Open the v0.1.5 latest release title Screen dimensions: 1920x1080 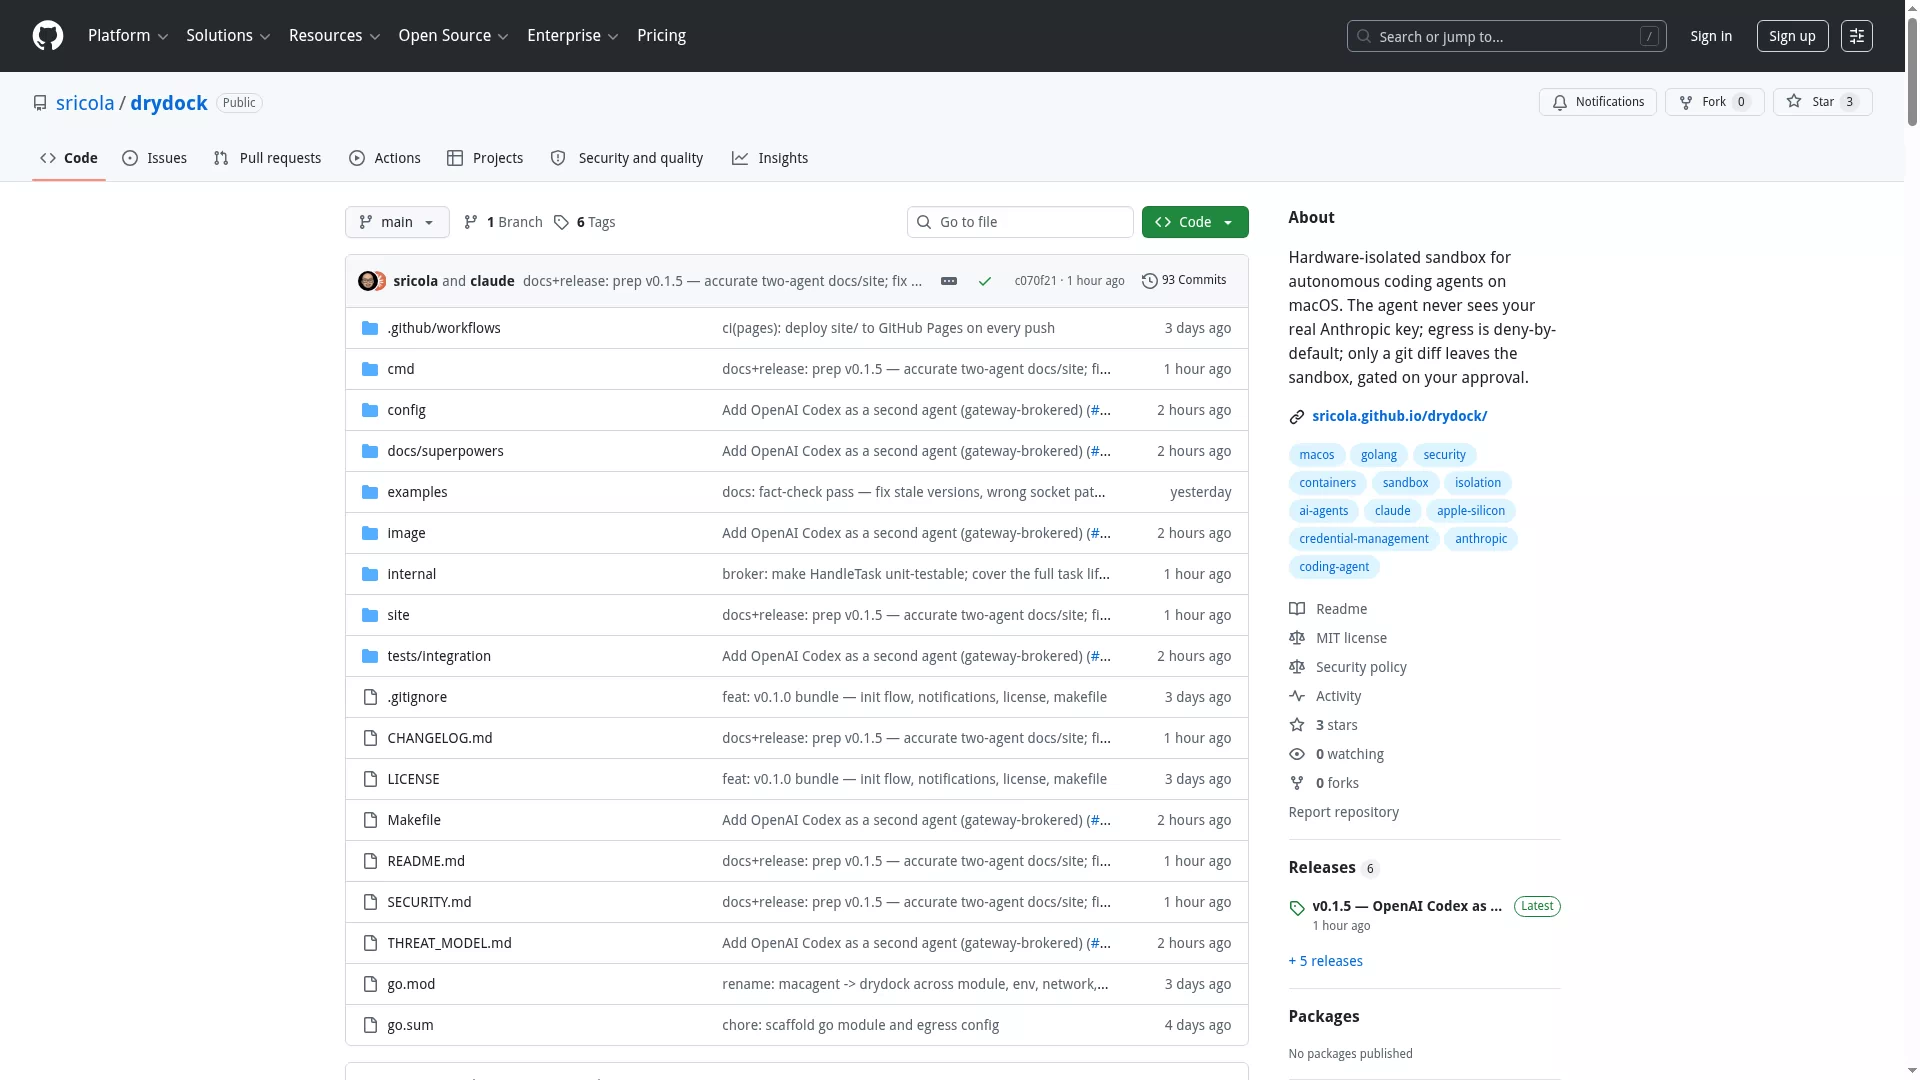click(x=1407, y=906)
